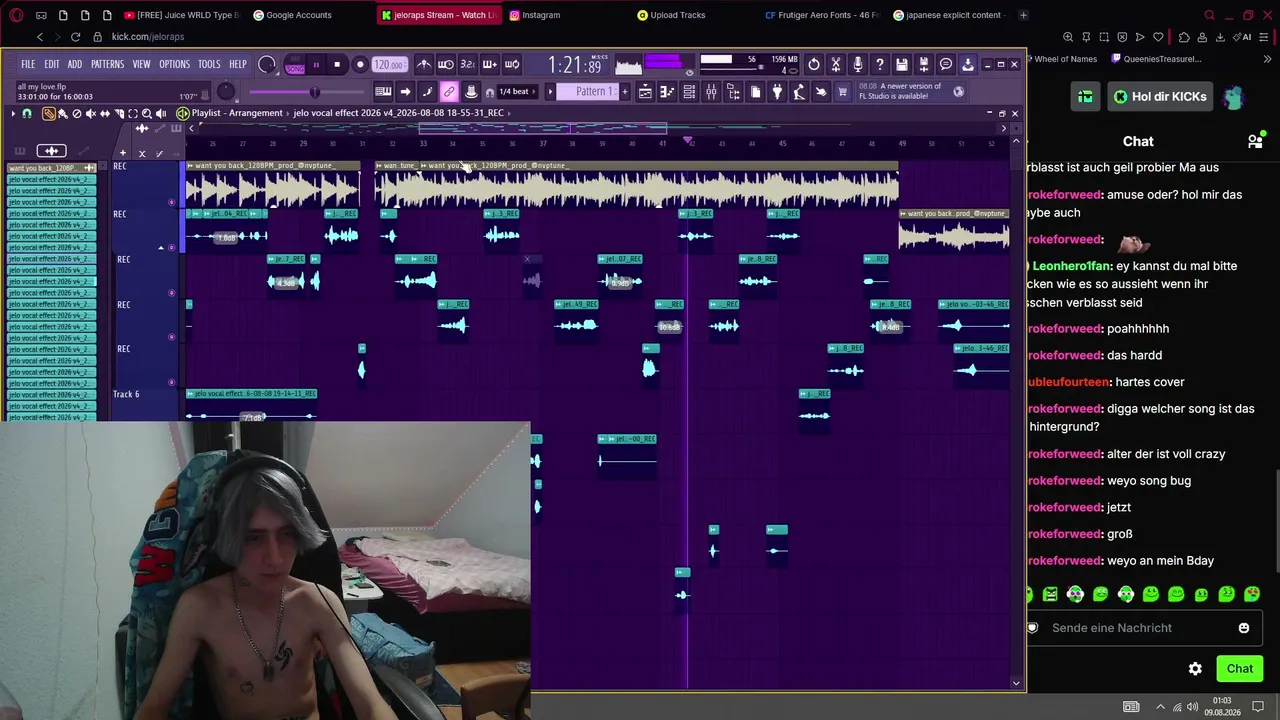Select the Playback speaker tool in playlist
The width and height of the screenshot is (1280, 720).
(162, 113)
